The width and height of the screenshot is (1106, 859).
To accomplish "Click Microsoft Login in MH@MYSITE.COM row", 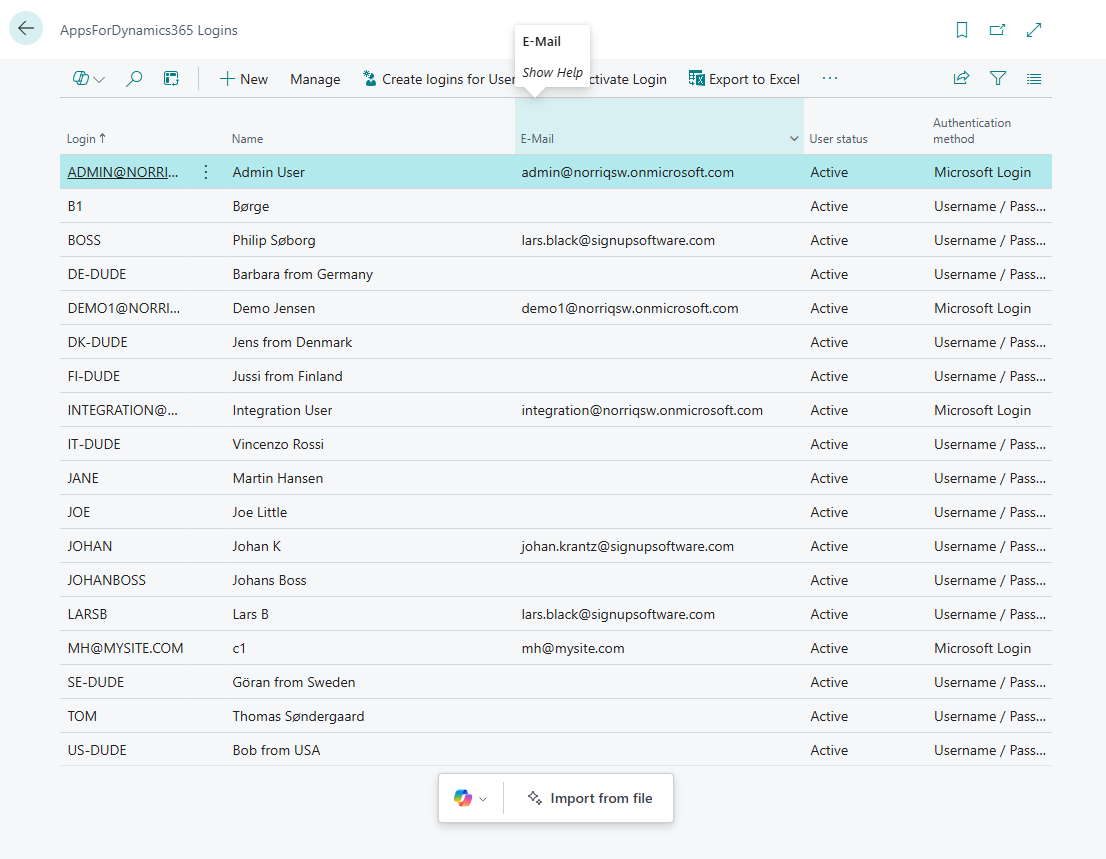I will pos(982,648).
